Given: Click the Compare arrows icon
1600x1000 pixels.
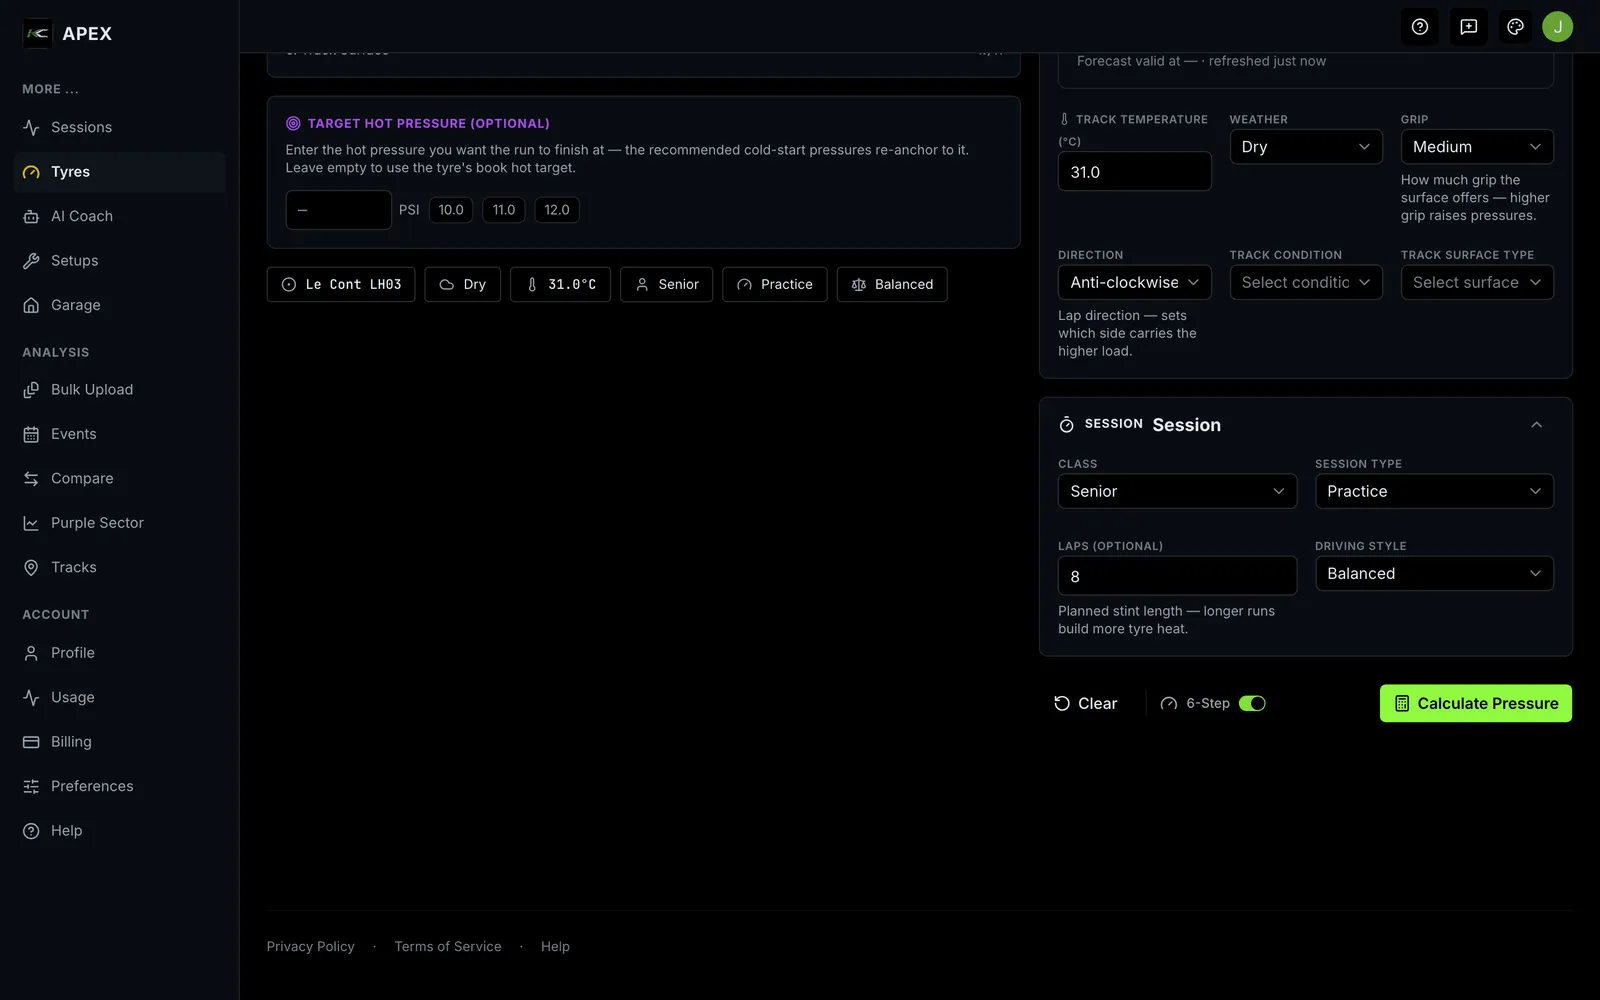Looking at the screenshot, I should coord(31,479).
